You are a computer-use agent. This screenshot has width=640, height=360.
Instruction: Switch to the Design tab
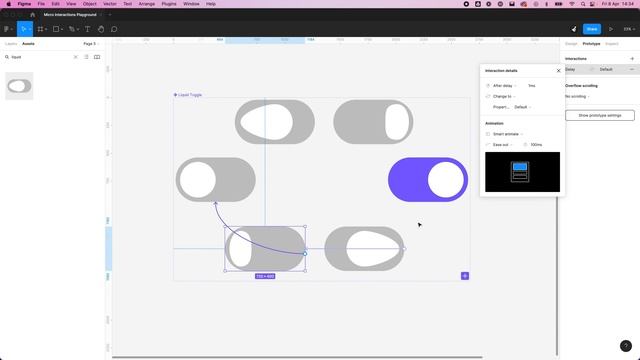point(571,44)
